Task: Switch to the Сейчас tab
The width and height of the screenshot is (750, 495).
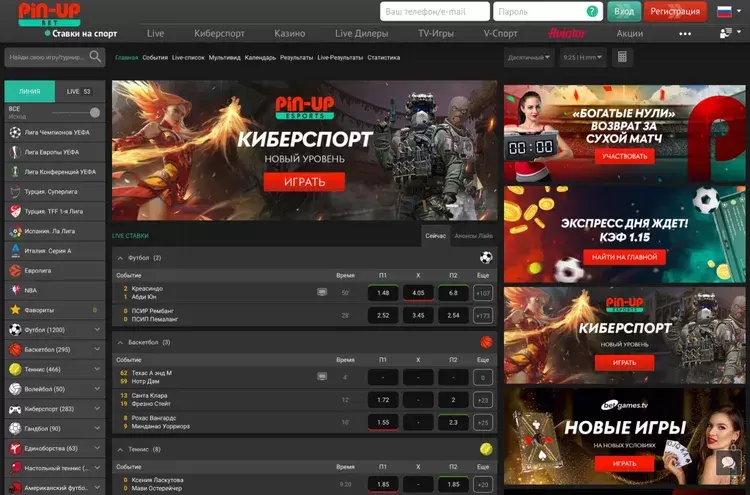Action: (x=435, y=236)
